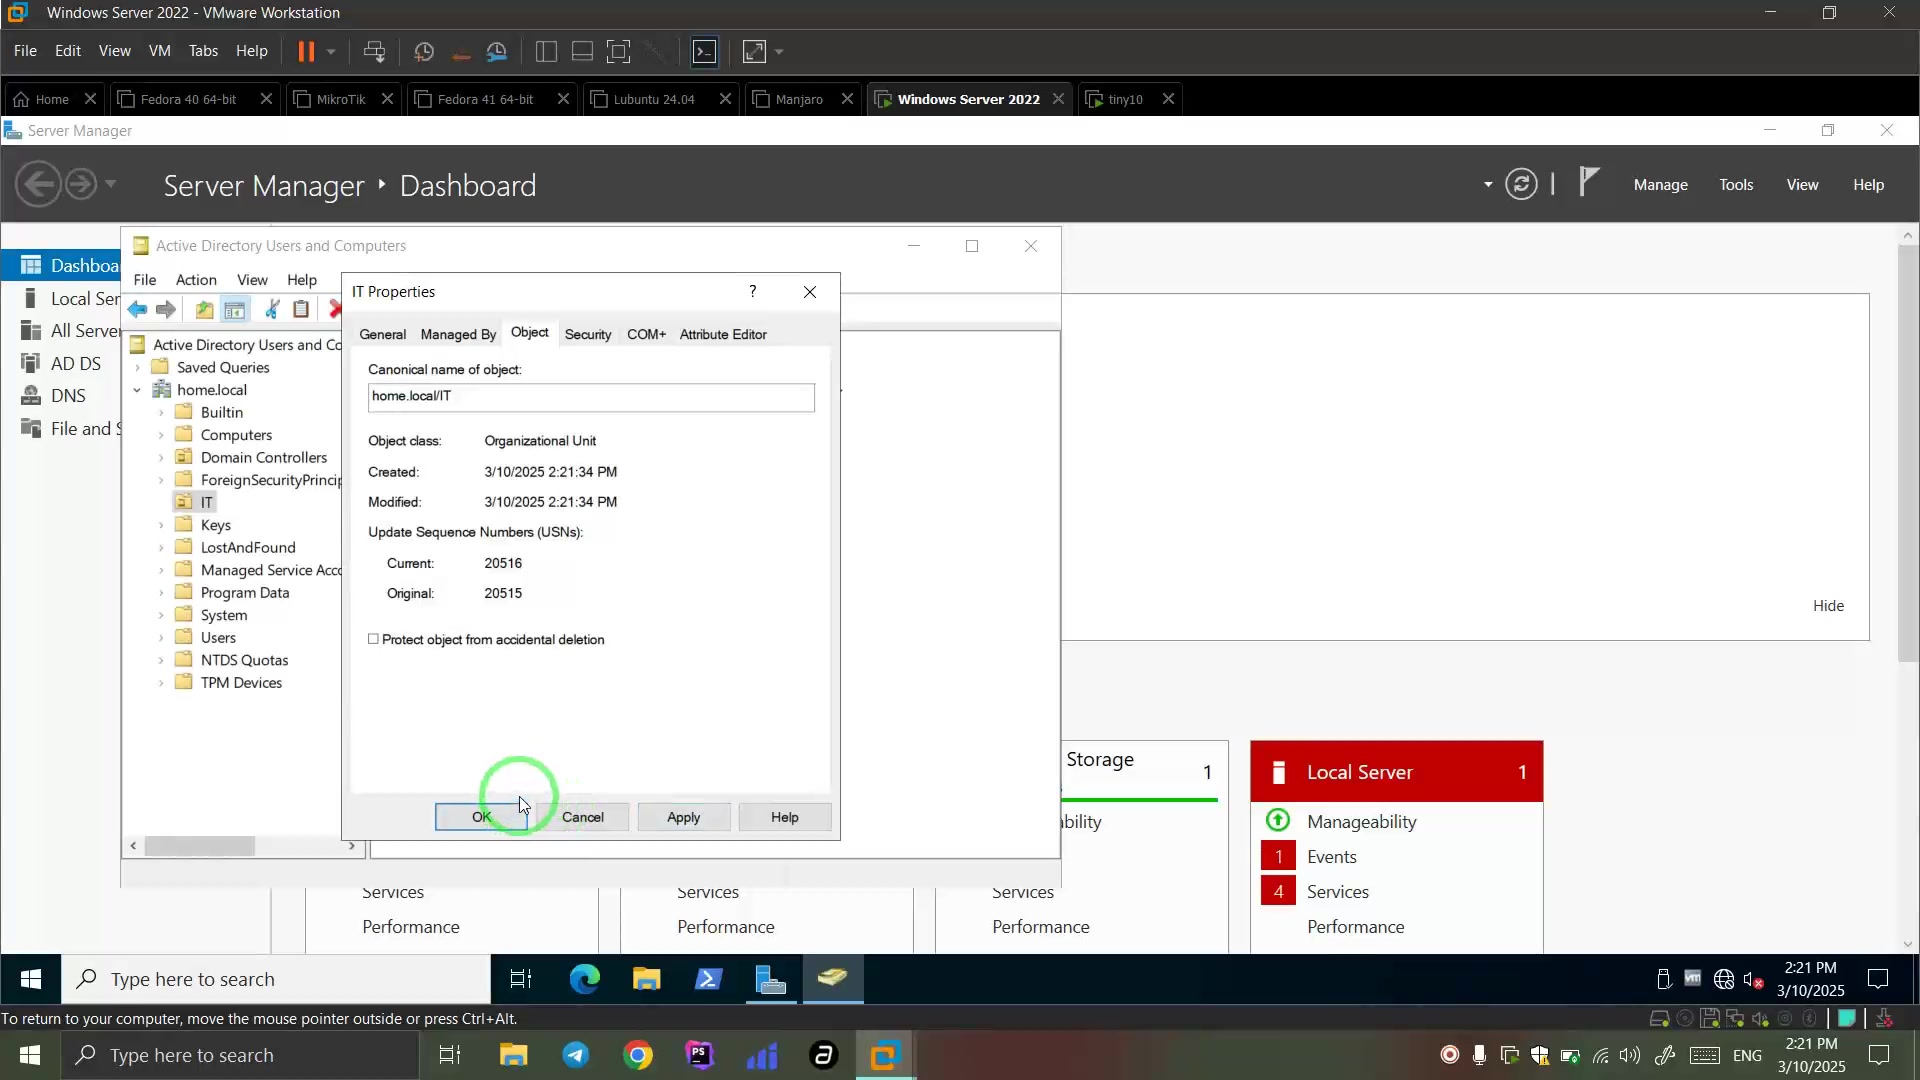
Task: Click the Server Manager refresh icon
Action: 1521,184
